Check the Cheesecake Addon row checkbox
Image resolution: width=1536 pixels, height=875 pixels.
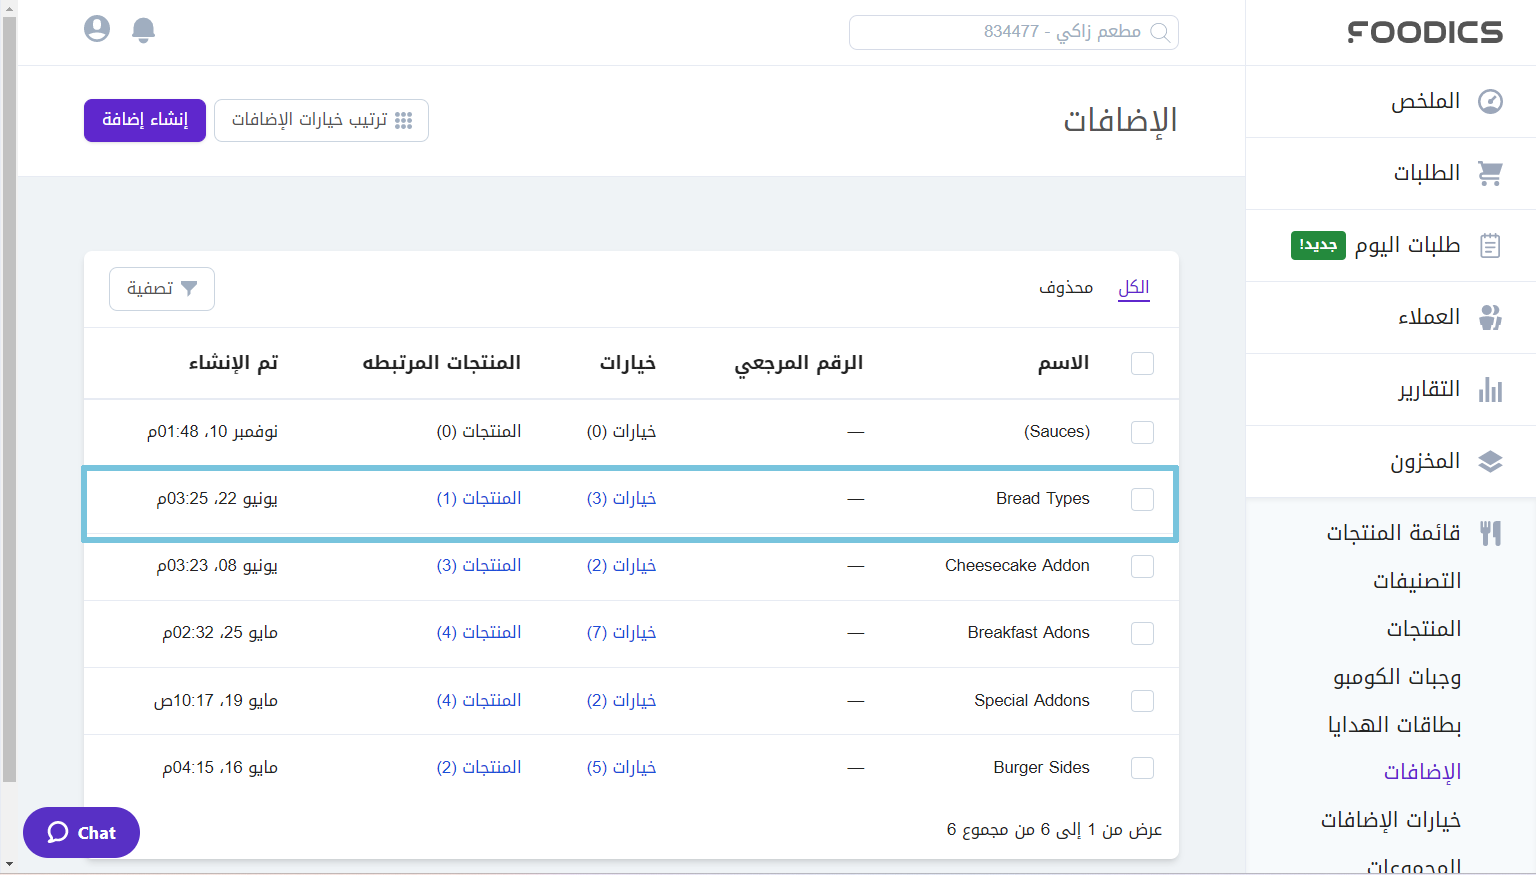1142,566
